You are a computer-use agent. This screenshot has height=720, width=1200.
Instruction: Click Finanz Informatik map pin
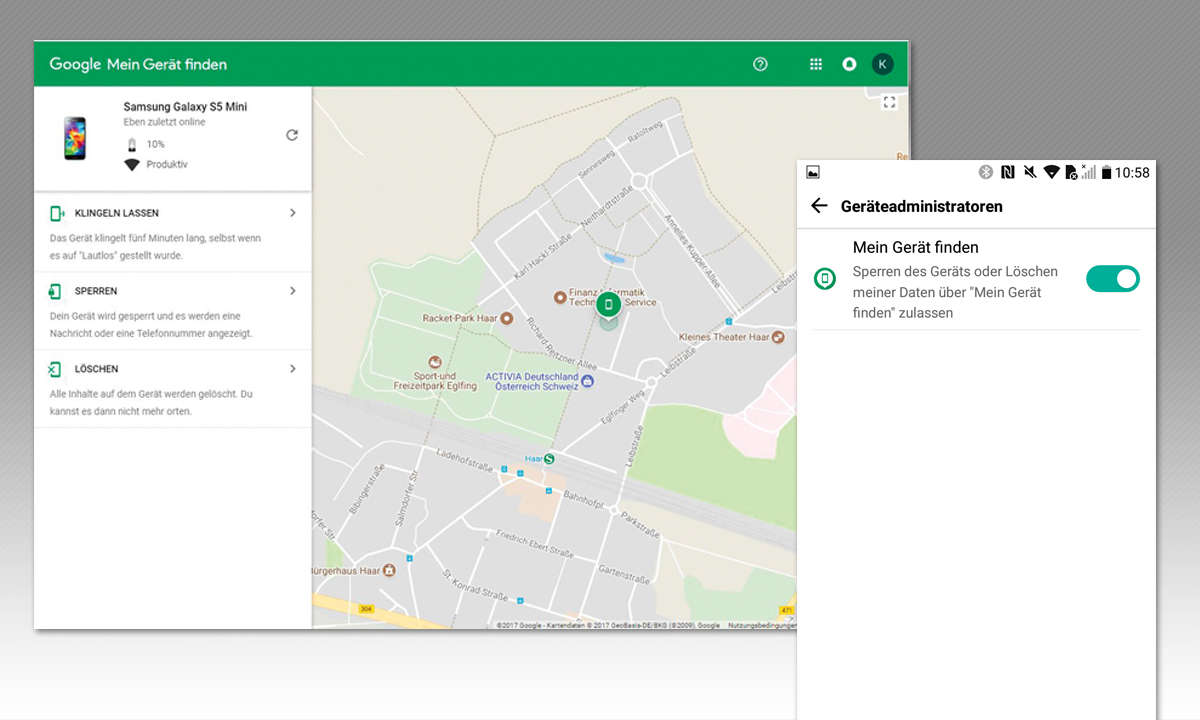tap(562, 297)
